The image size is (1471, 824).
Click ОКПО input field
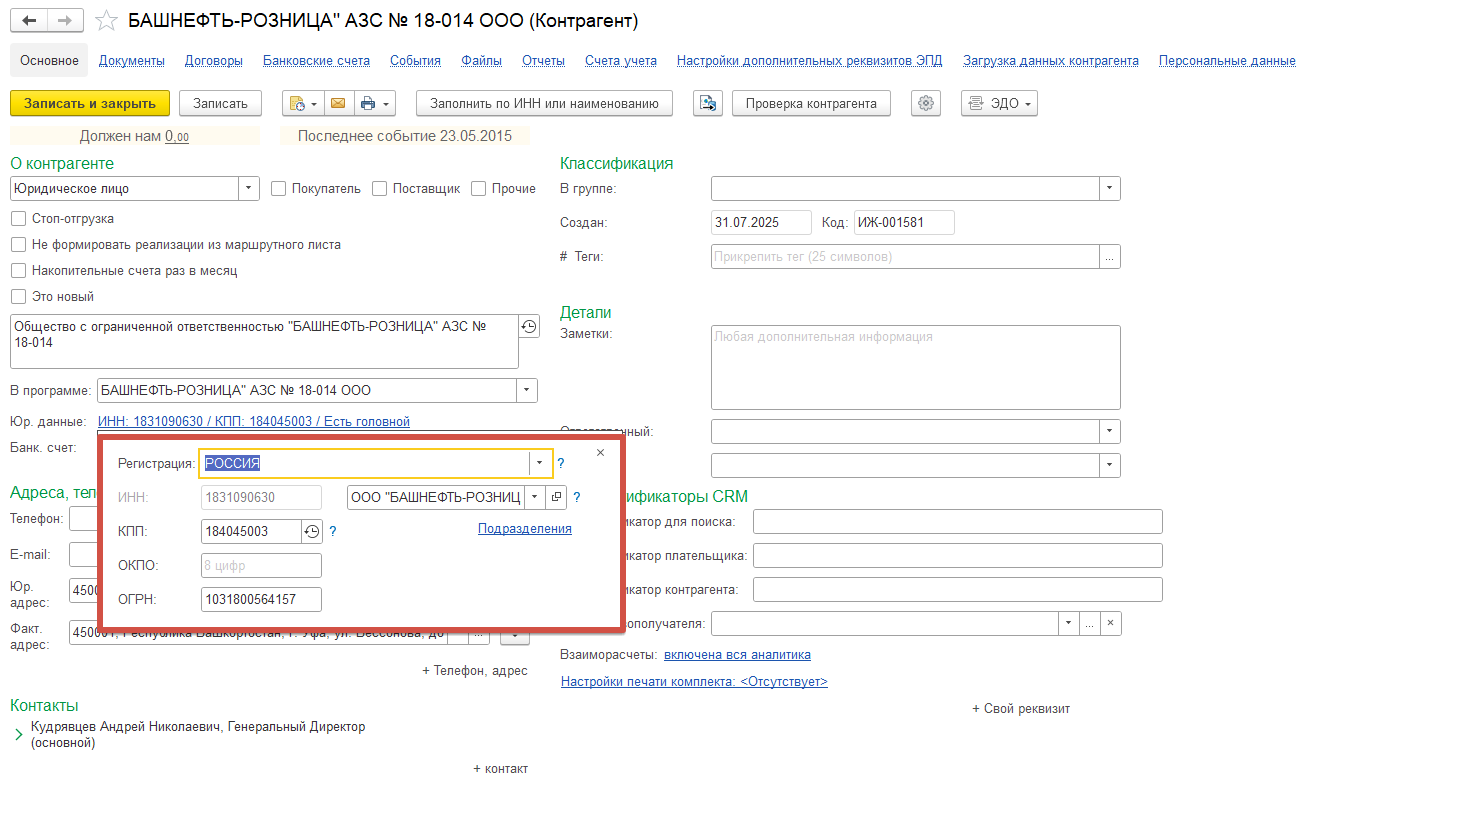pos(261,565)
